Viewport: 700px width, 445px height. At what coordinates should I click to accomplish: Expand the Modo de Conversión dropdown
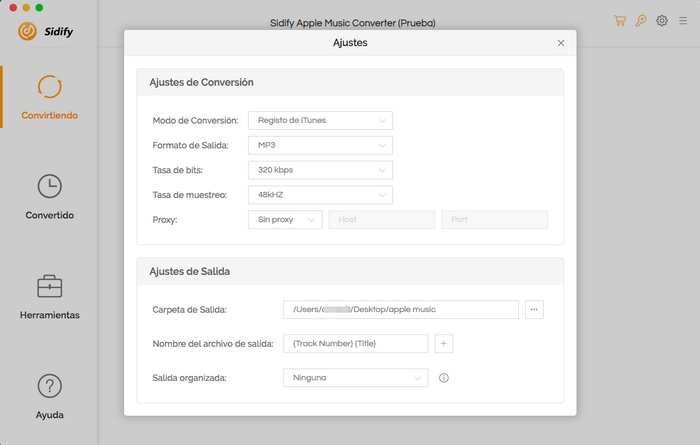coord(320,121)
